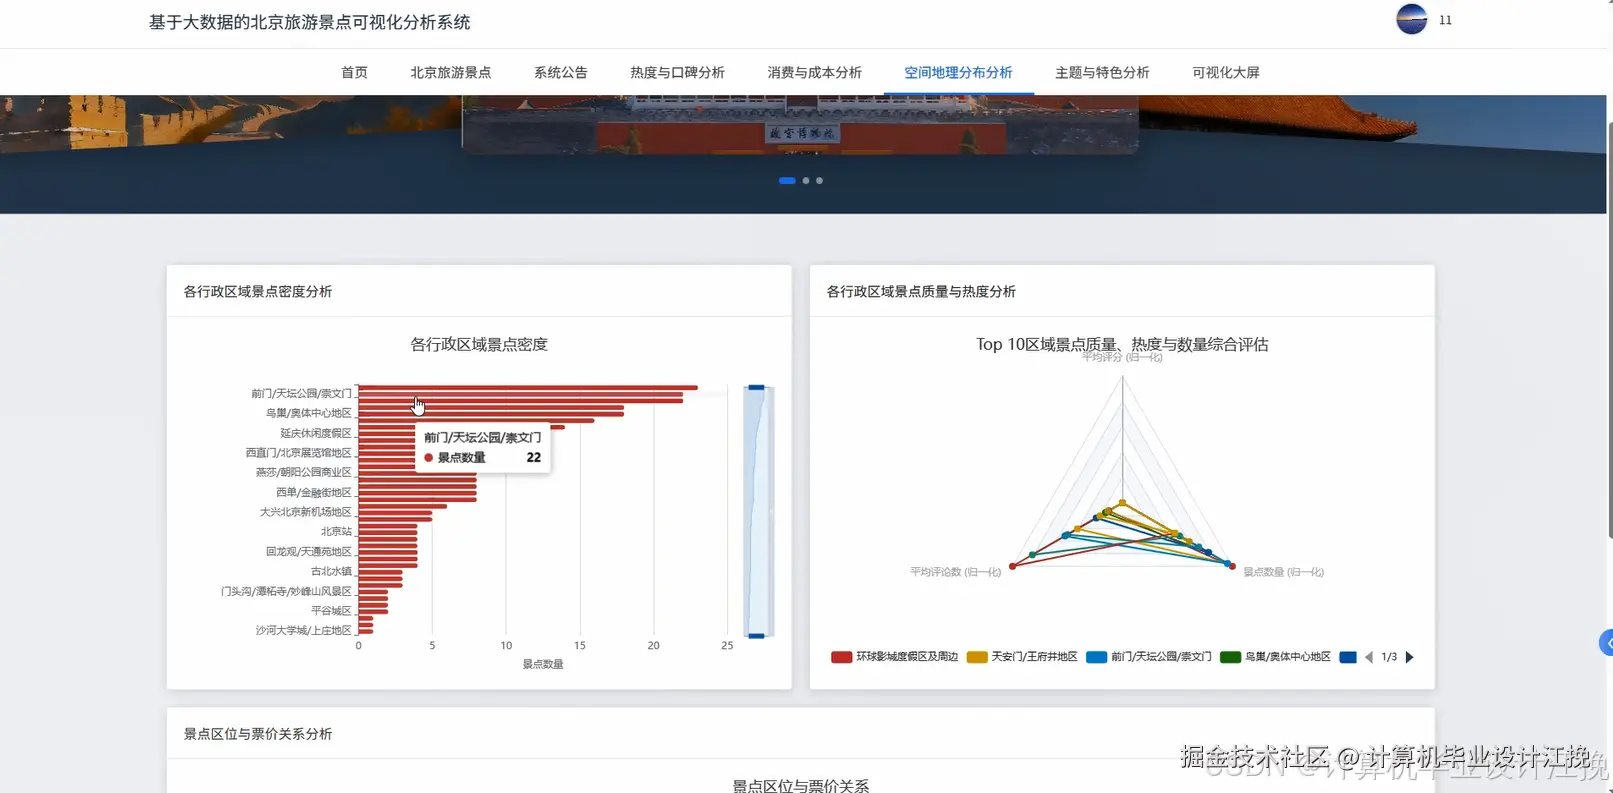1613x793 pixels.
Task: Click the 各行政区域景点密度 chart title
Action: (479, 344)
